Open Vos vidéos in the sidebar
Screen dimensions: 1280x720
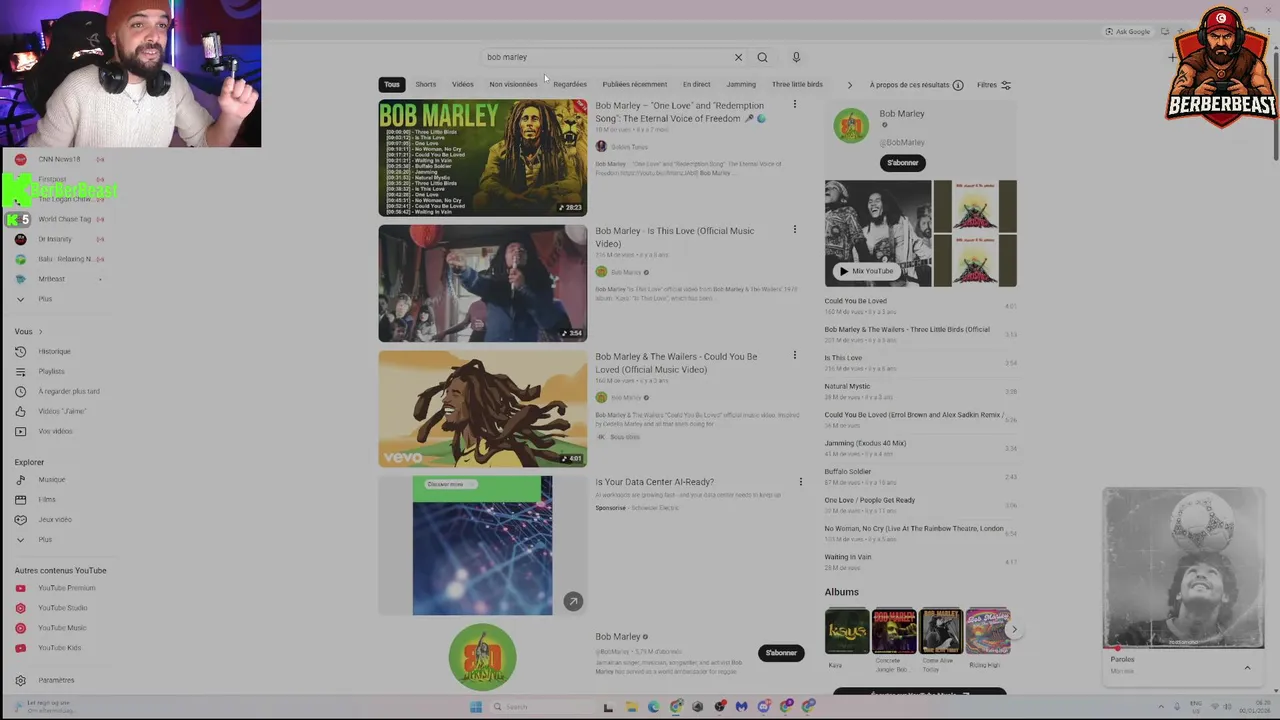55,432
